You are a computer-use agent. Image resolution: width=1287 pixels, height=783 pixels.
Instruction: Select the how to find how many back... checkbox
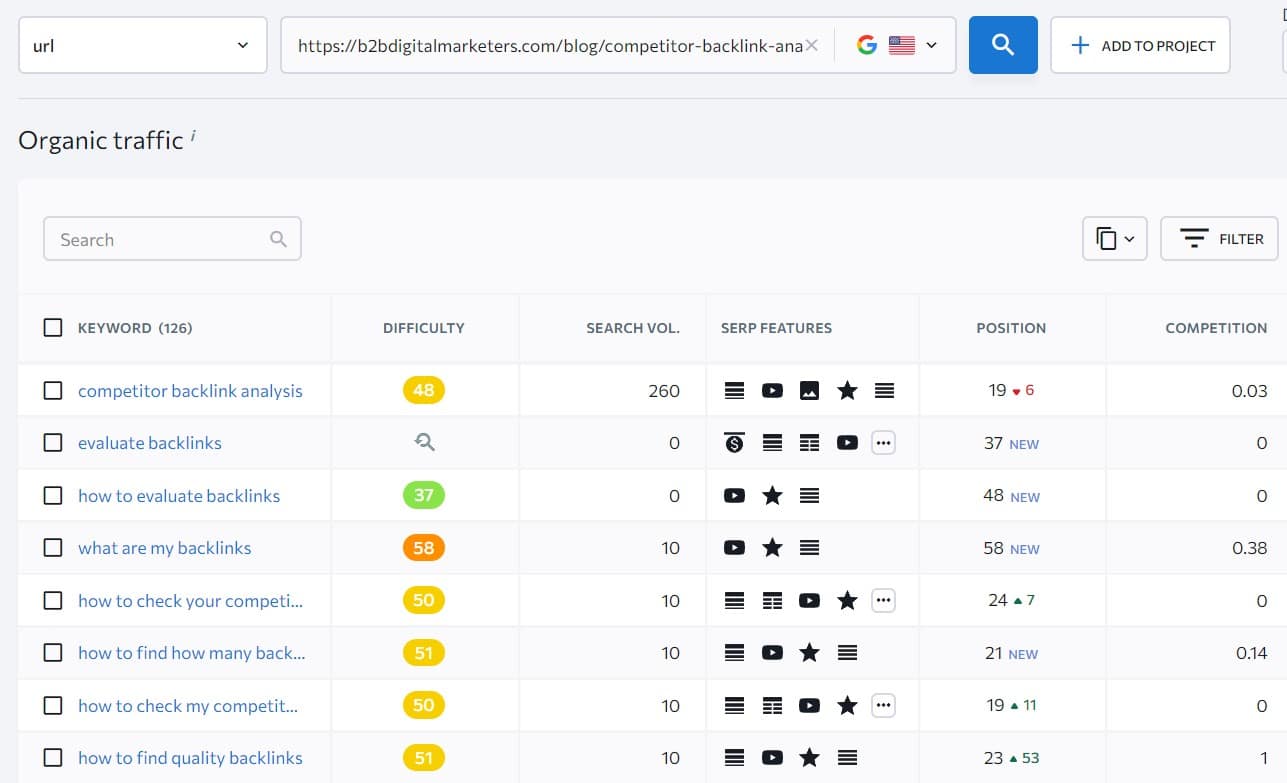(x=53, y=653)
